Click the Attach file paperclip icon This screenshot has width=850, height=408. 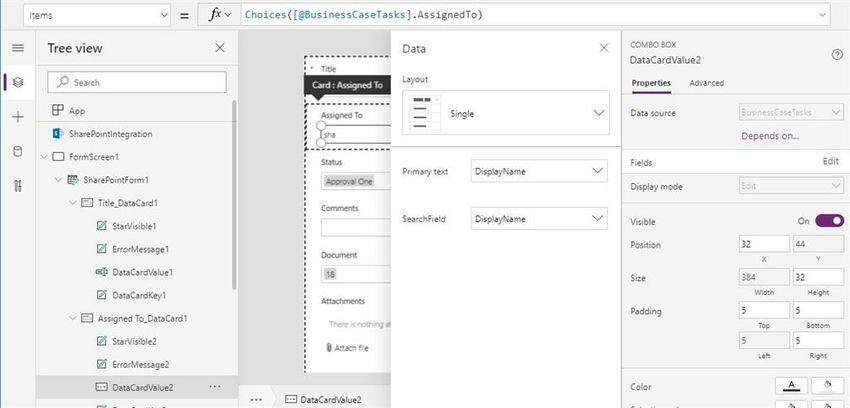tap(329, 348)
